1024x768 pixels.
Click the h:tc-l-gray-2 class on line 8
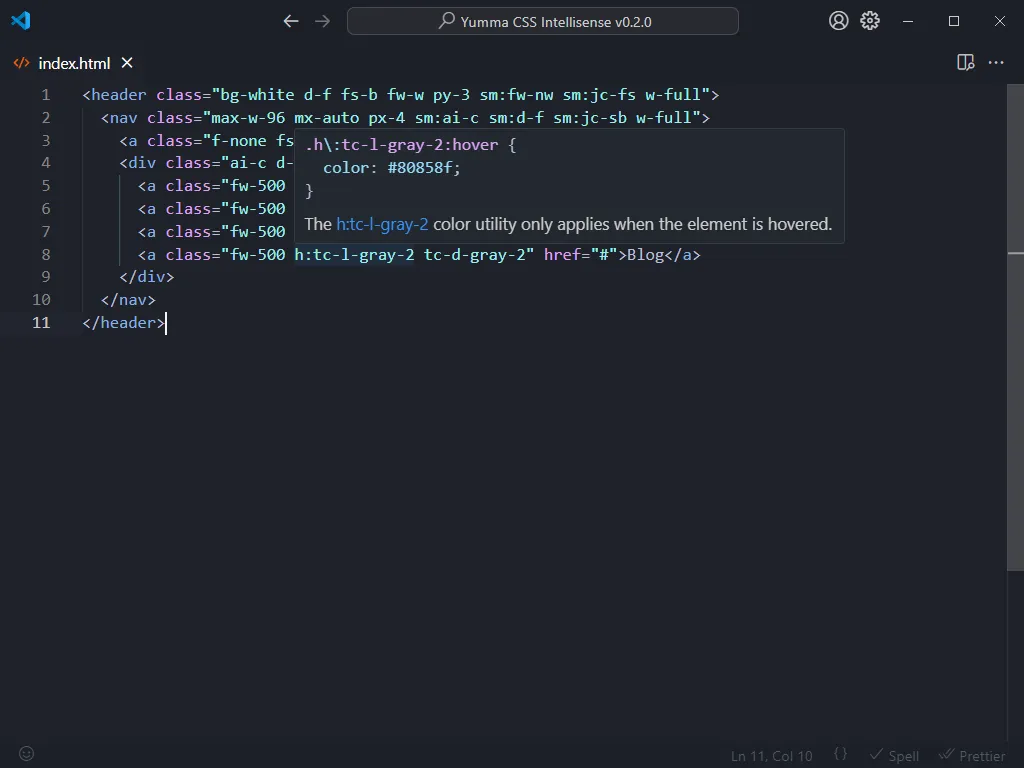click(355, 255)
